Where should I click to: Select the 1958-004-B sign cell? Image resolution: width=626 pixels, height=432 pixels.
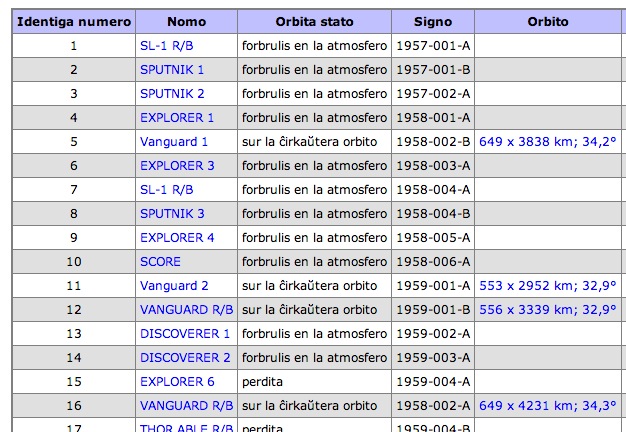[433, 214]
